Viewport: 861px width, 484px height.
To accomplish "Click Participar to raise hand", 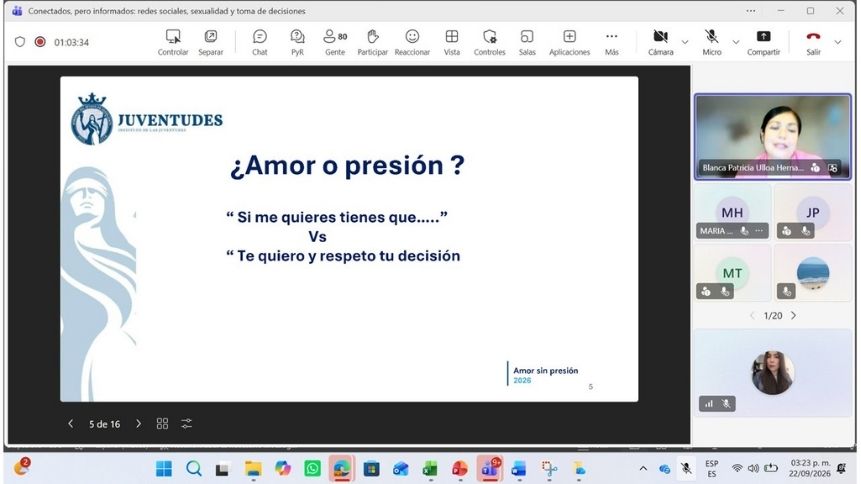I will [x=372, y=42].
